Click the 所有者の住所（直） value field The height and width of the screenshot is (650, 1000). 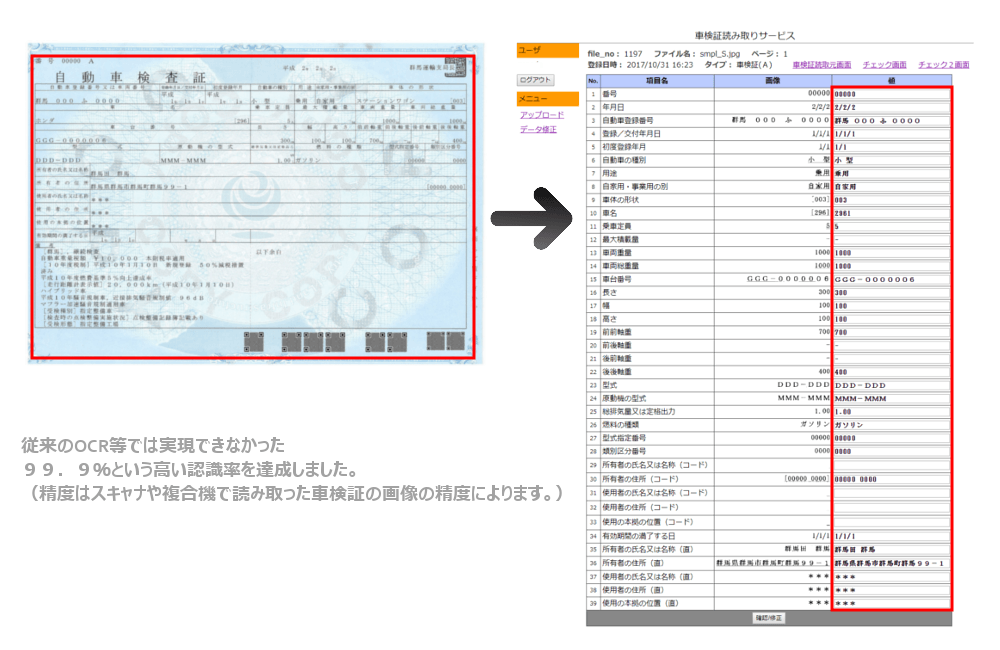890,564
